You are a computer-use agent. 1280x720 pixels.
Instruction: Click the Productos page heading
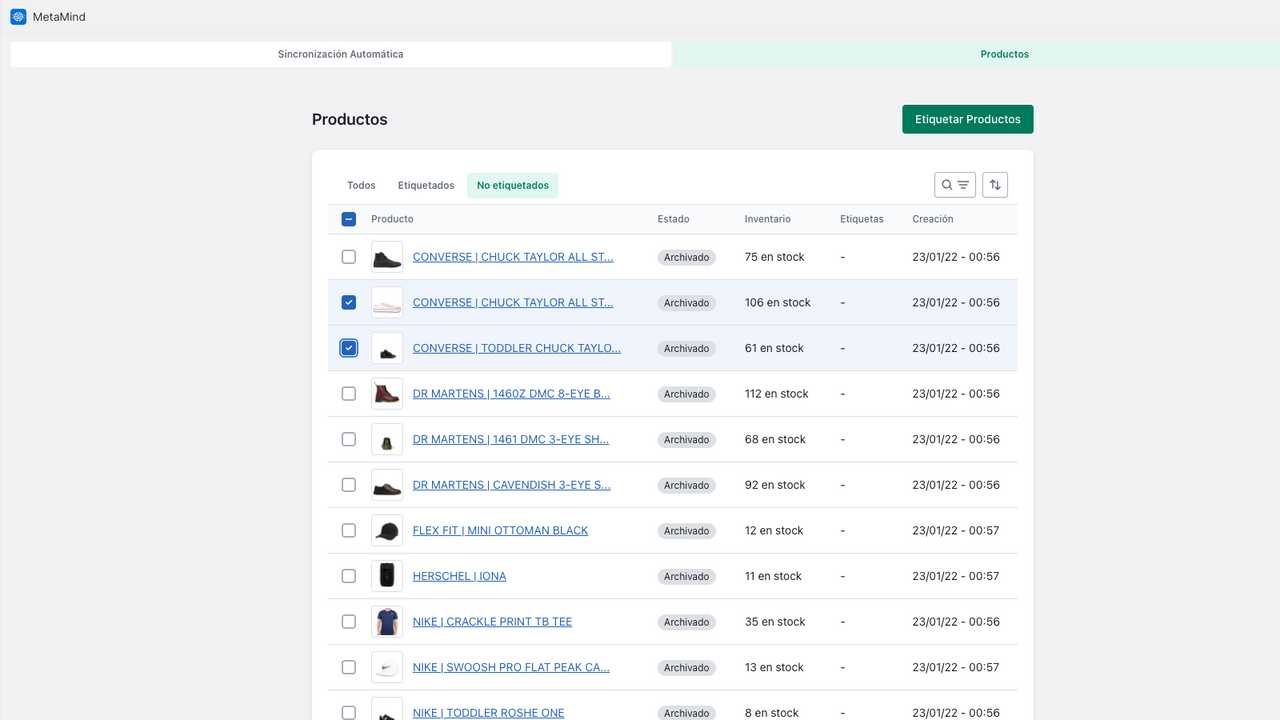click(350, 119)
